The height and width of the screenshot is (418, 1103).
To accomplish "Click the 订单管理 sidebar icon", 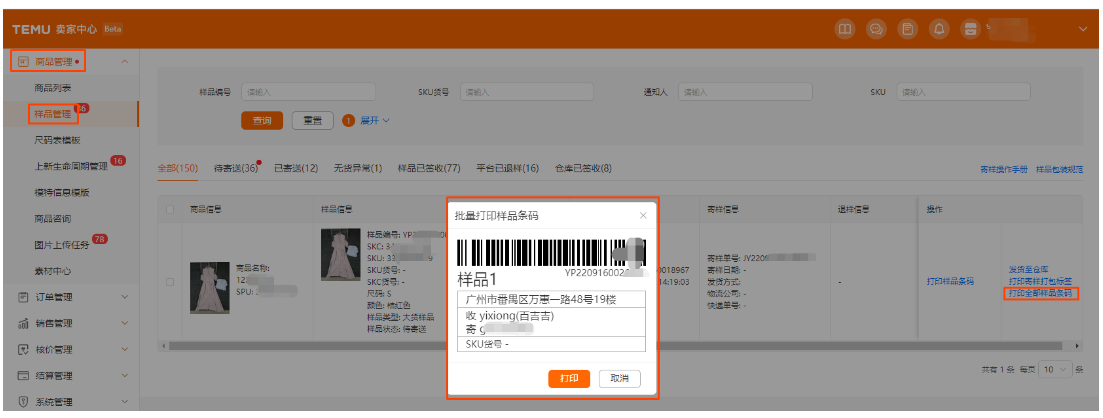I will [x=22, y=297].
